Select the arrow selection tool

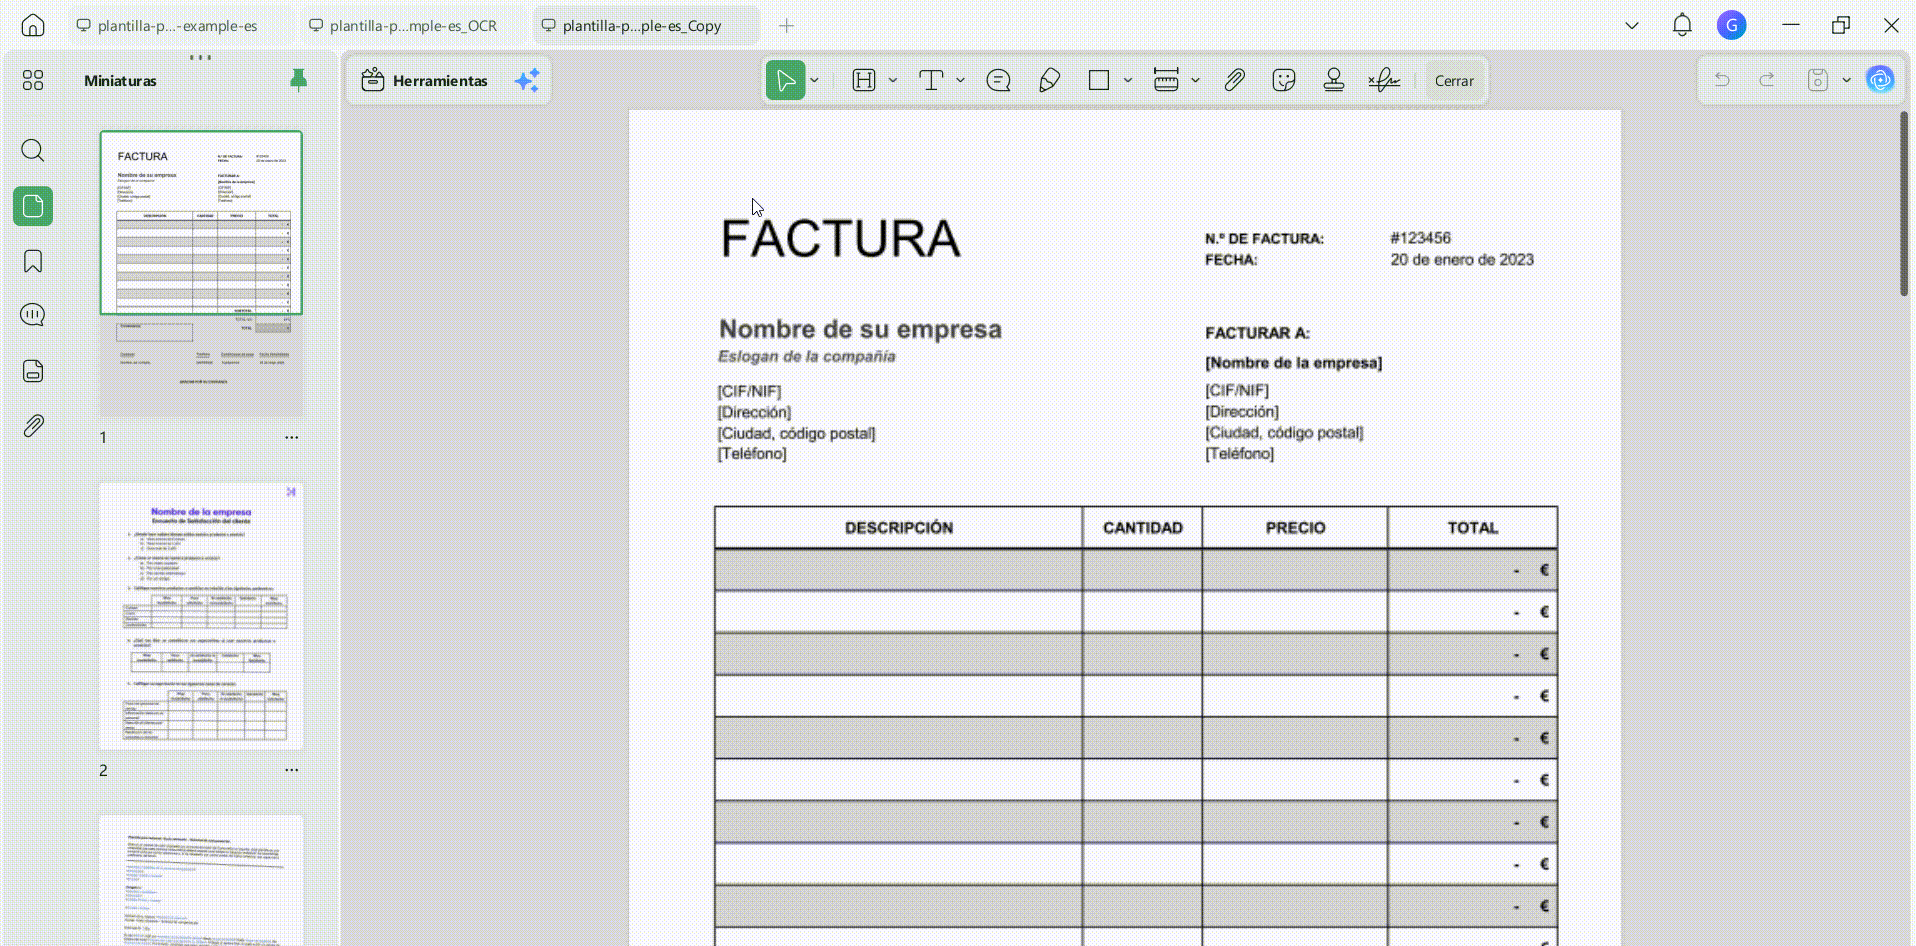tap(786, 80)
